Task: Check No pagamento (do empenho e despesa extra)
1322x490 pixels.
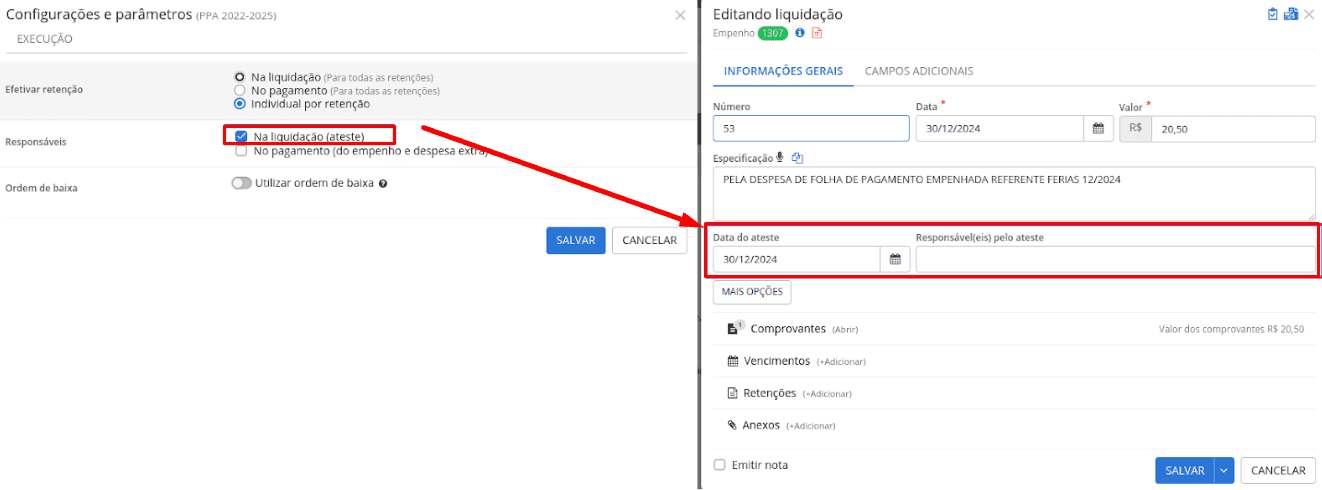Action: pos(241,151)
